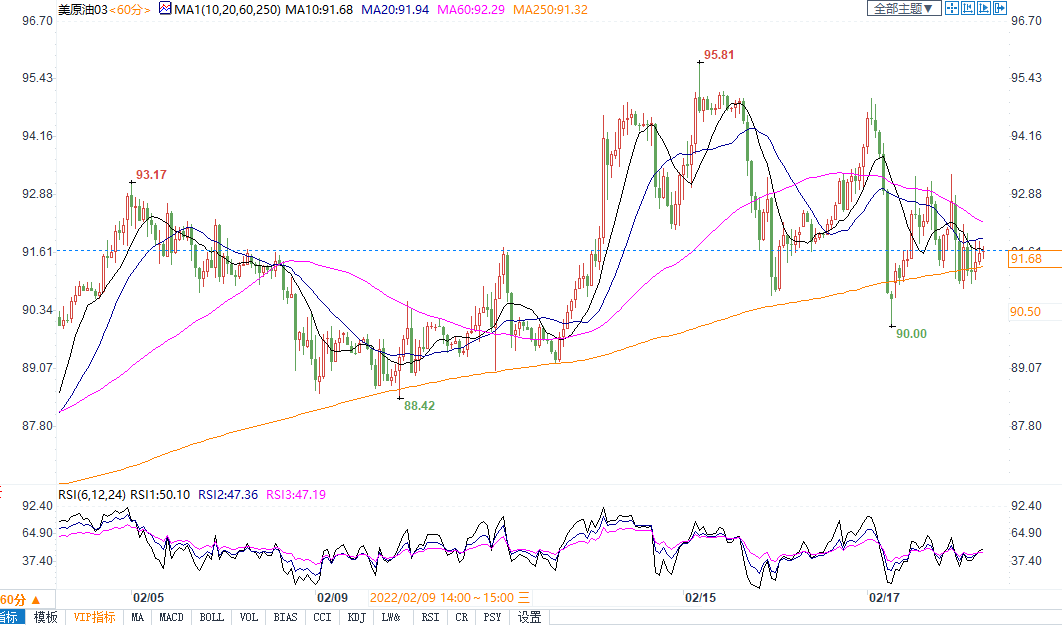This screenshot has width=1062, height=625.
Task: Open 设置 in the bottom bar
Action: (529, 617)
